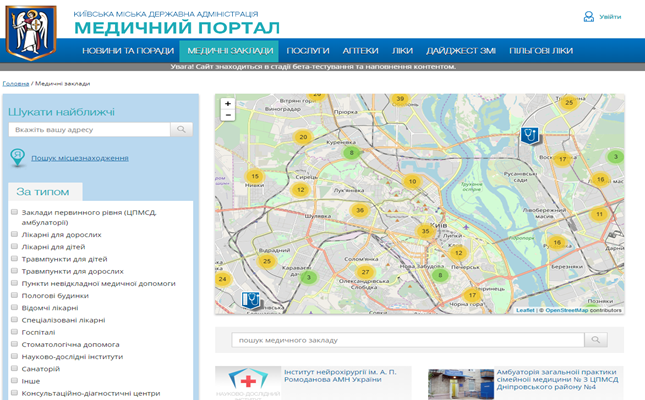The width and height of the screenshot is (645, 400).
Task: Open Ліки menu item
Action: click(x=402, y=51)
